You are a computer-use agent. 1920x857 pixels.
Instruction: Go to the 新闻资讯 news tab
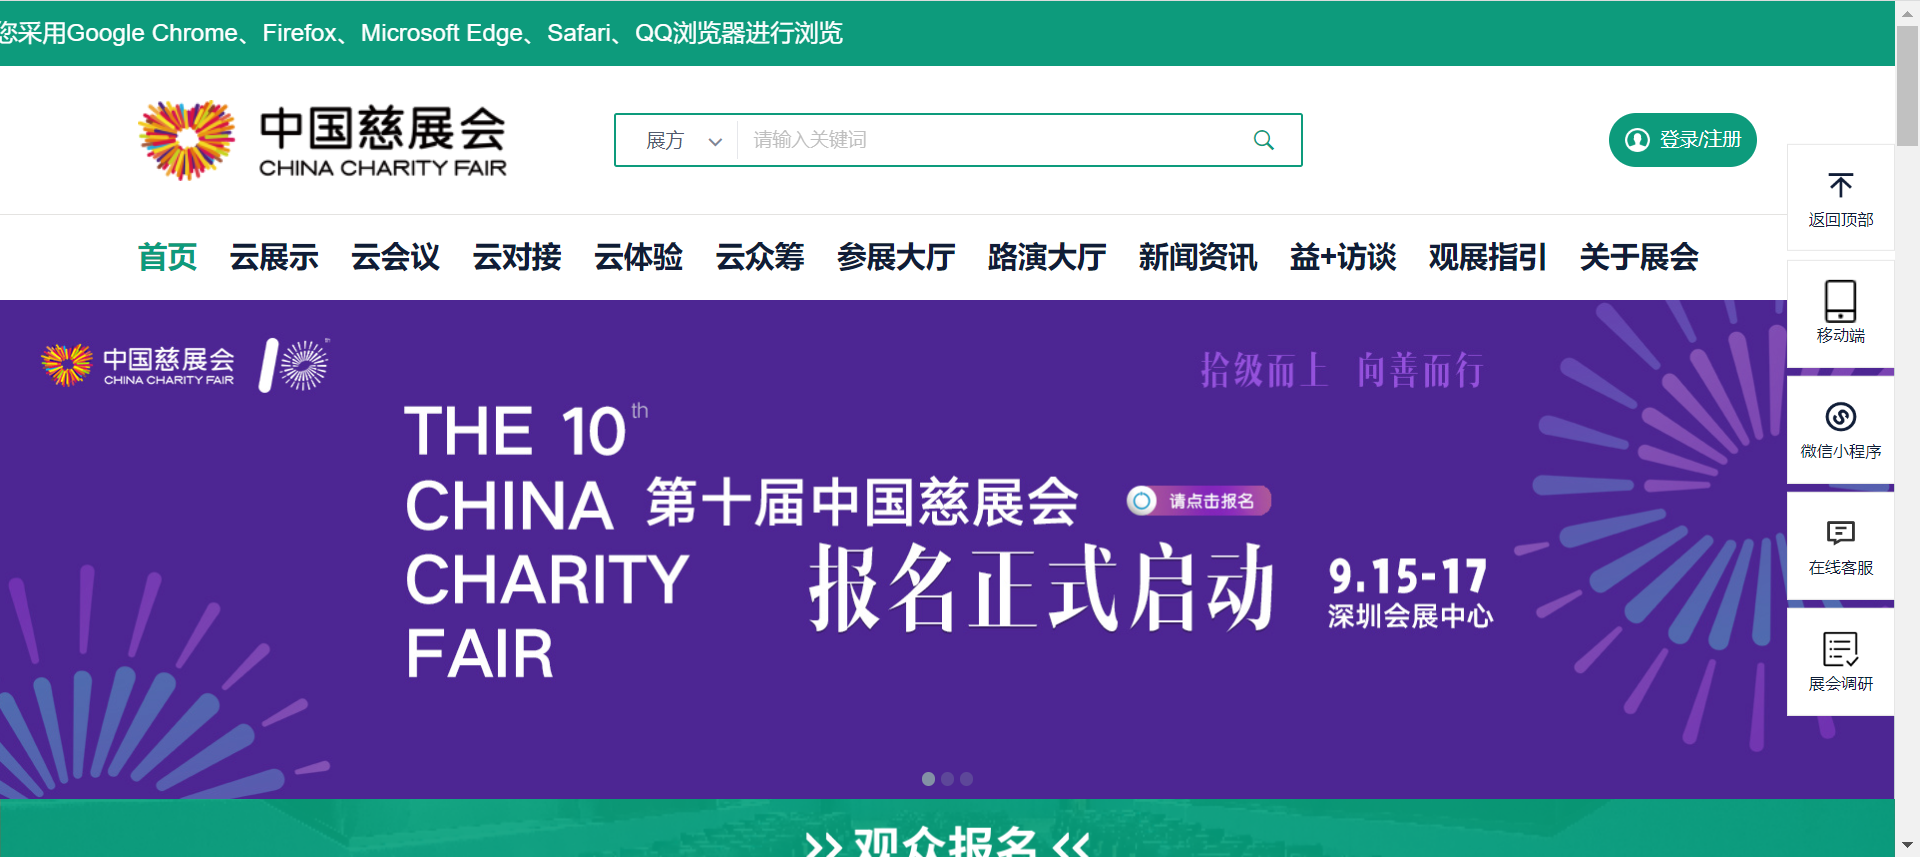point(1197,257)
